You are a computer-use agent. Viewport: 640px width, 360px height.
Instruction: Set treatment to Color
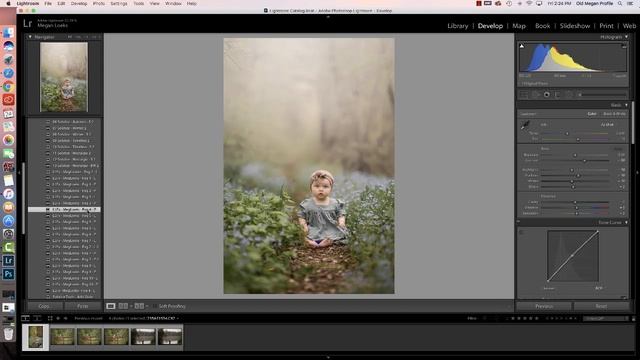tap(592, 114)
